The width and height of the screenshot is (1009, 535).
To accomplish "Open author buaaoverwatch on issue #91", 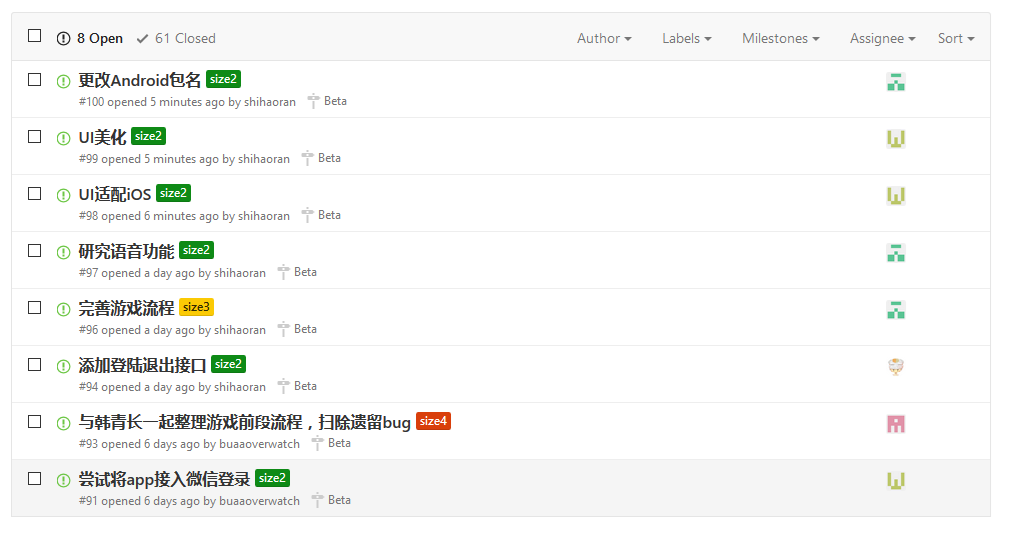I will (259, 500).
